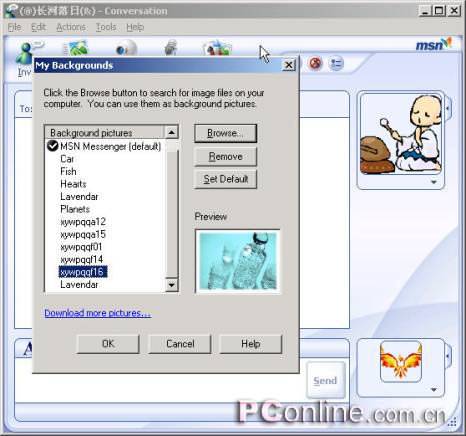Expand my phoenix display picture dropdown arrow
The width and height of the screenshot is (466, 436).
[x=434, y=389]
